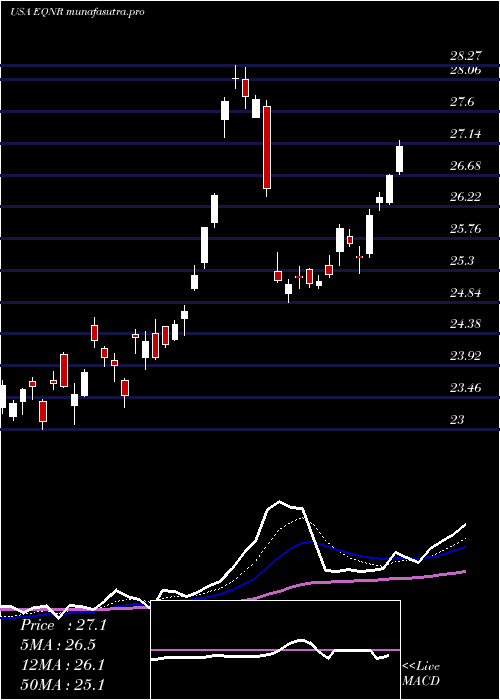500x700 pixels.
Task: Click the 25.3 price axis label
Action: [x=462, y=260]
